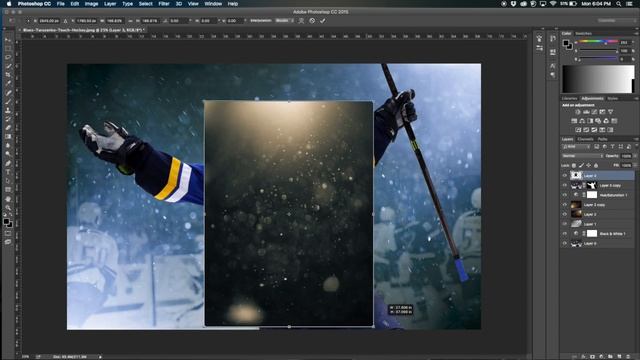Open the File menu
This screenshot has height=360, width=640.
click(61, 4)
